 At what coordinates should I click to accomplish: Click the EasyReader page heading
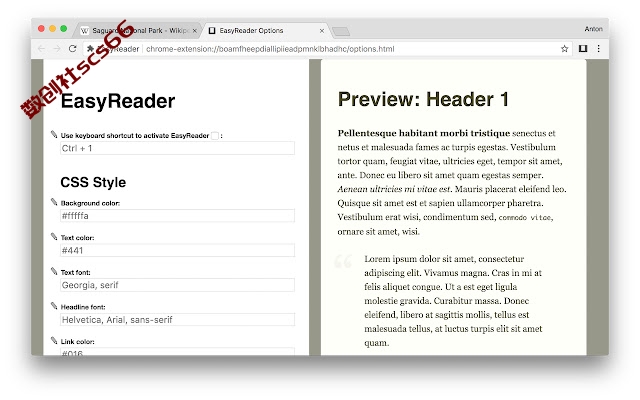[118, 101]
